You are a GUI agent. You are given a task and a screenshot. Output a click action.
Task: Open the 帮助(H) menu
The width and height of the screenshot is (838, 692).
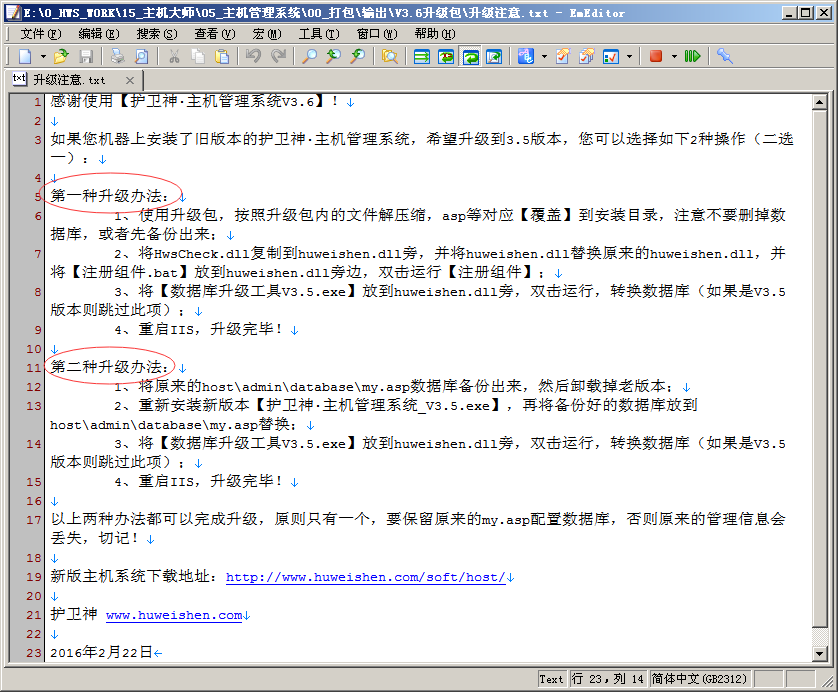tap(435, 34)
